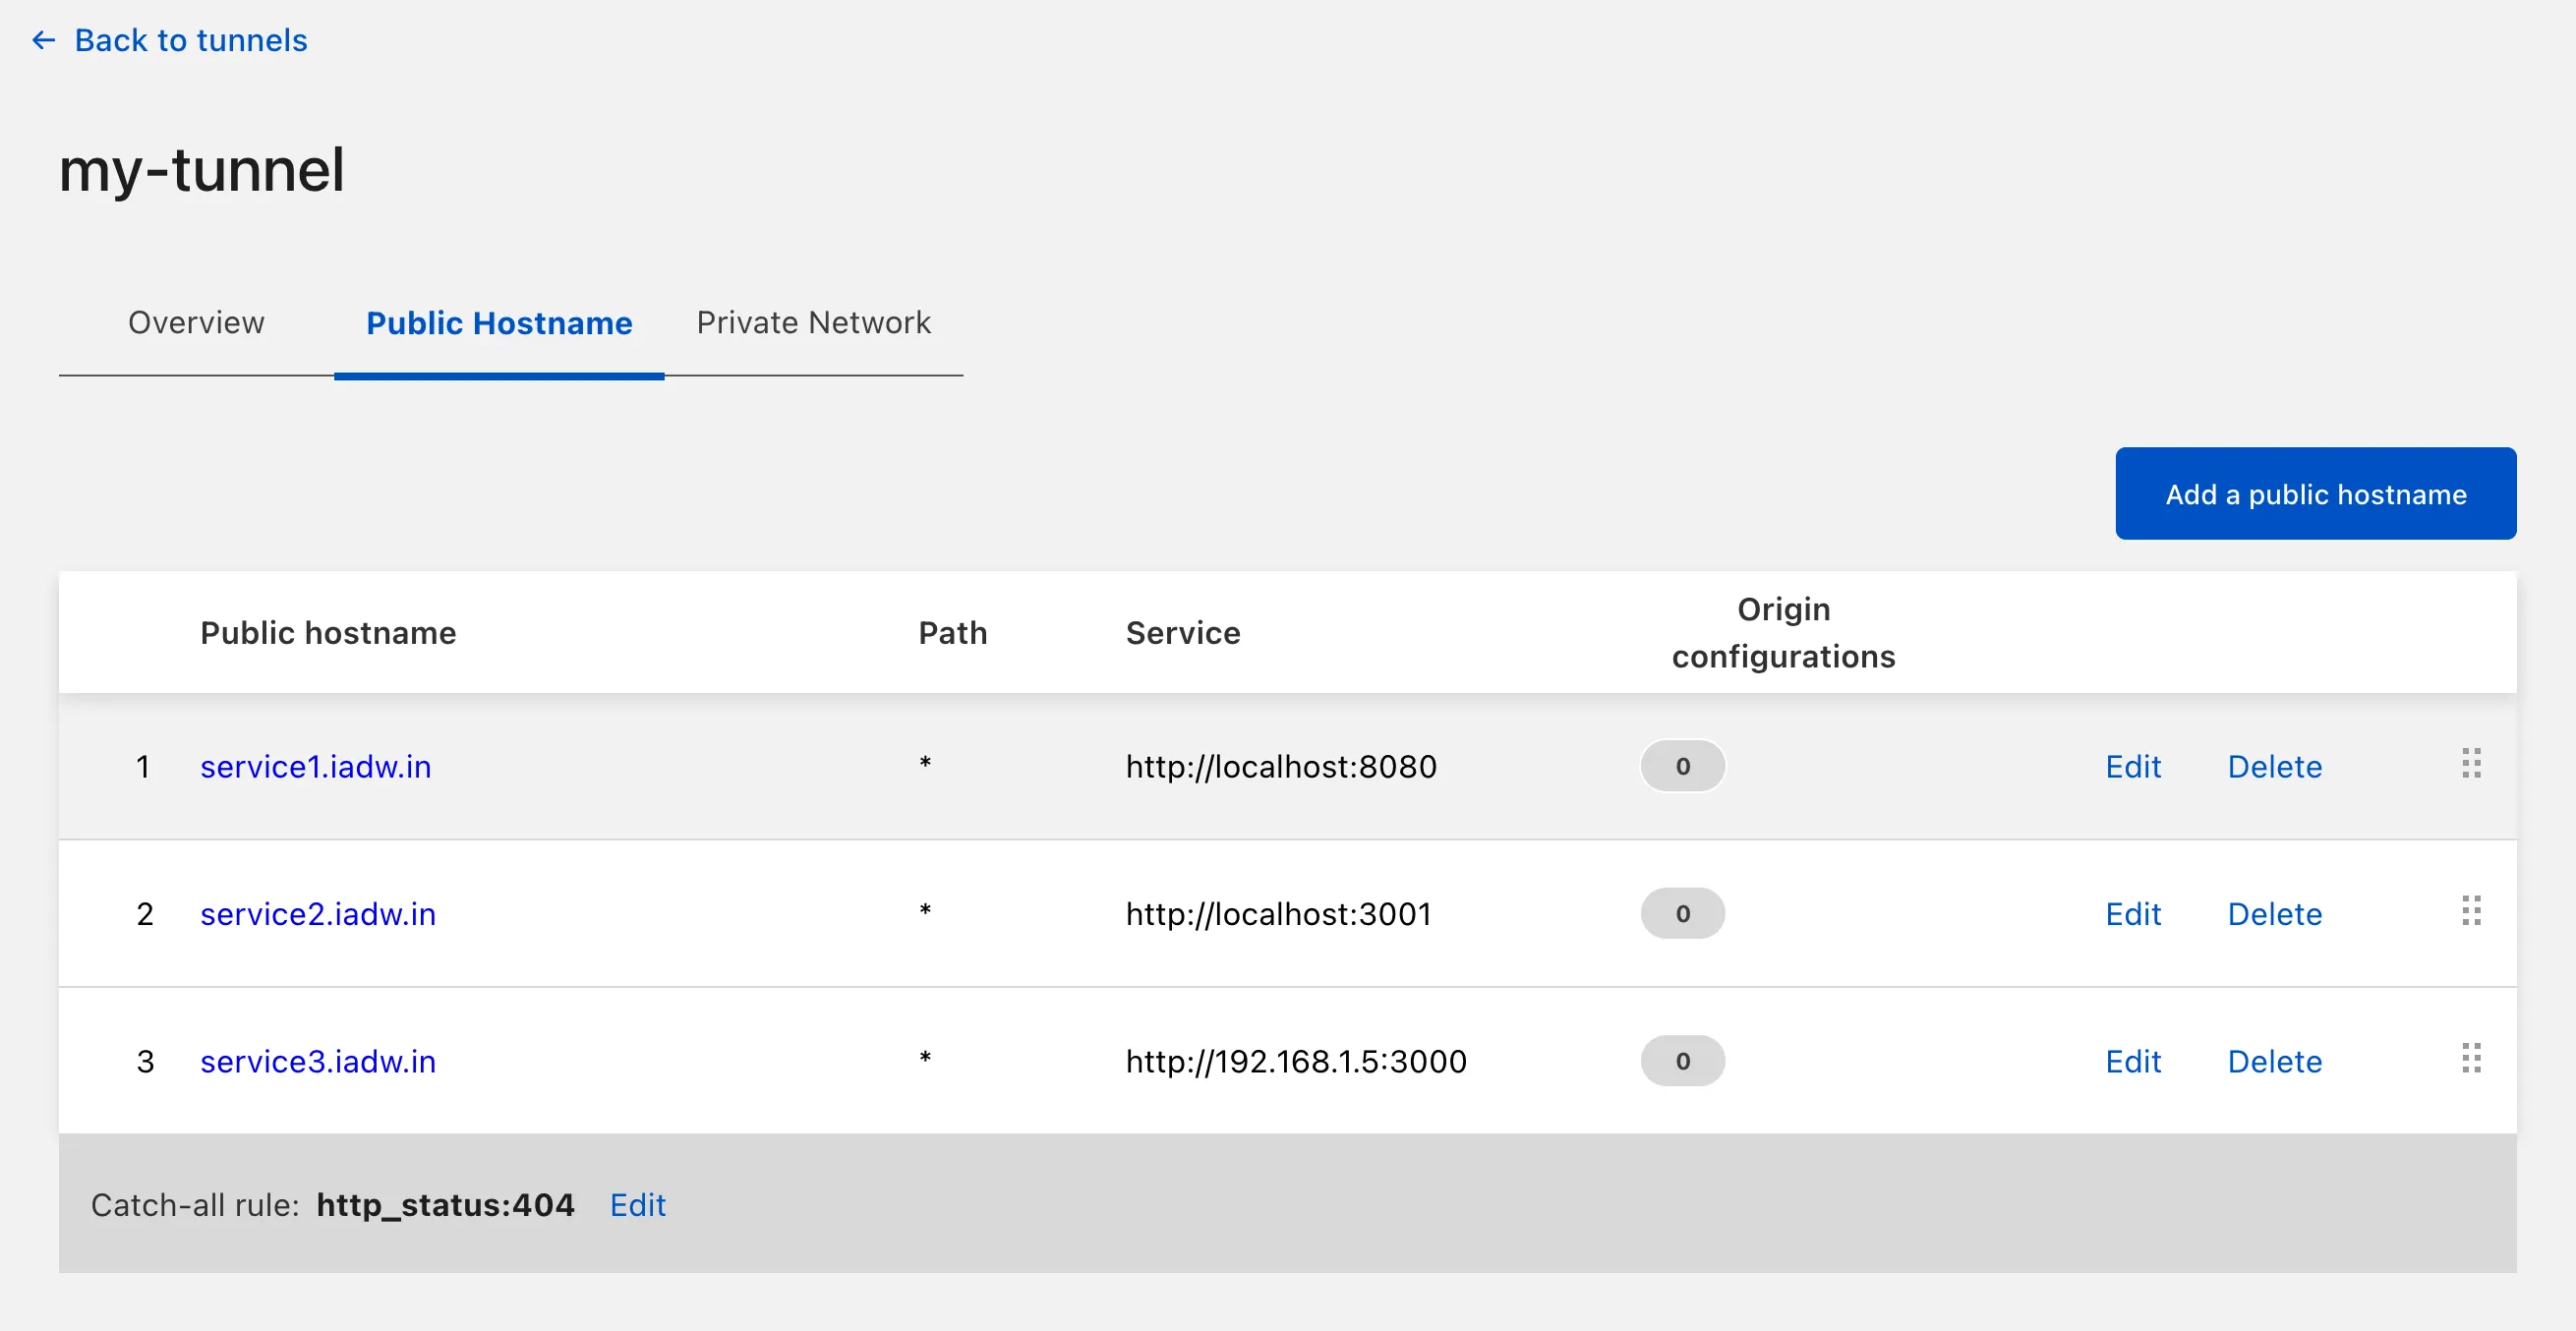The width and height of the screenshot is (2576, 1331).
Task: Edit the service3.iadw.in hostname
Action: [2133, 1061]
